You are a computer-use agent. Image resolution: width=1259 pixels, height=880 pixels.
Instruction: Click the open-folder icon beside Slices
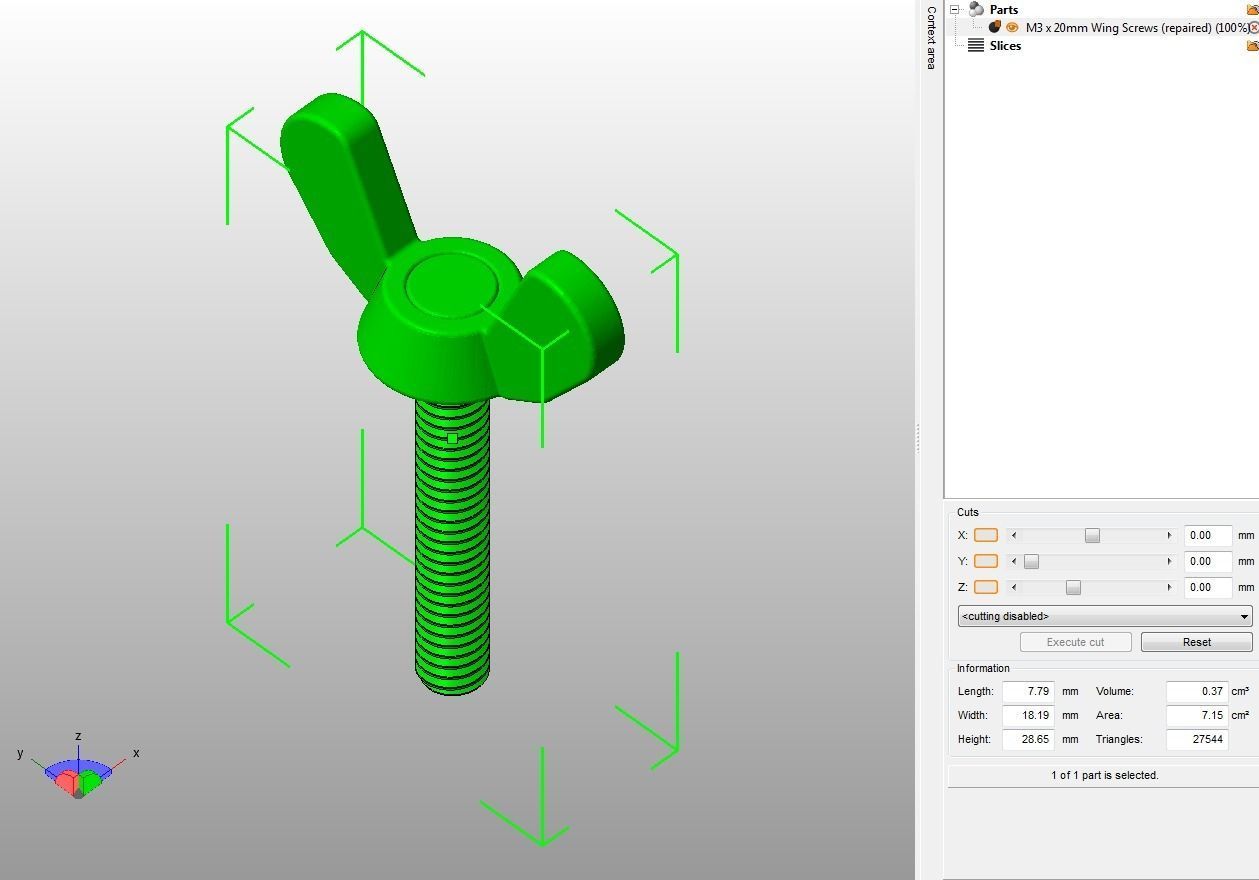(x=1251, y=44)
